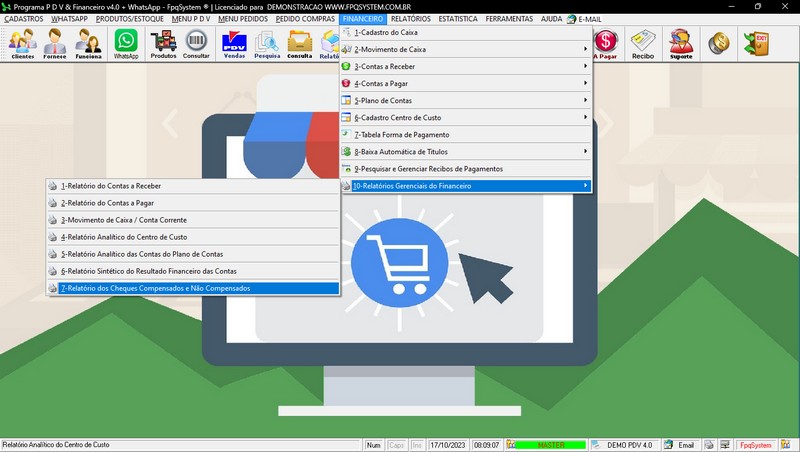The height and width of the screenshot is (452, 800).
Task: Select 3-Movimento de Caixa / Conta Corrente
Action: (193, 220)
